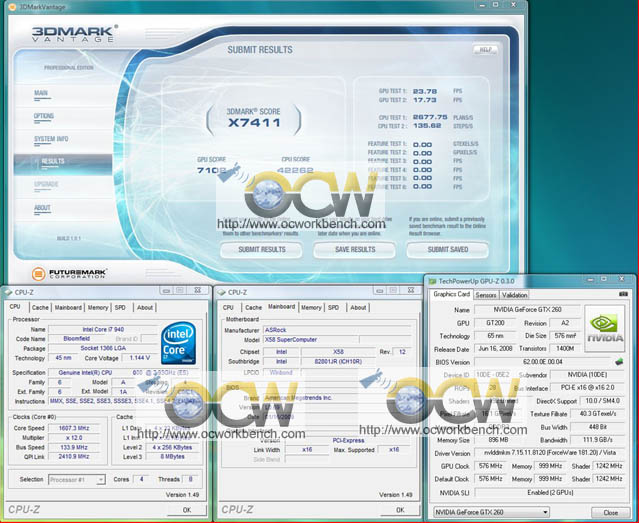Open About tab in left CPU-Z
The image size is (639, 523).
[x=145, y=307]
